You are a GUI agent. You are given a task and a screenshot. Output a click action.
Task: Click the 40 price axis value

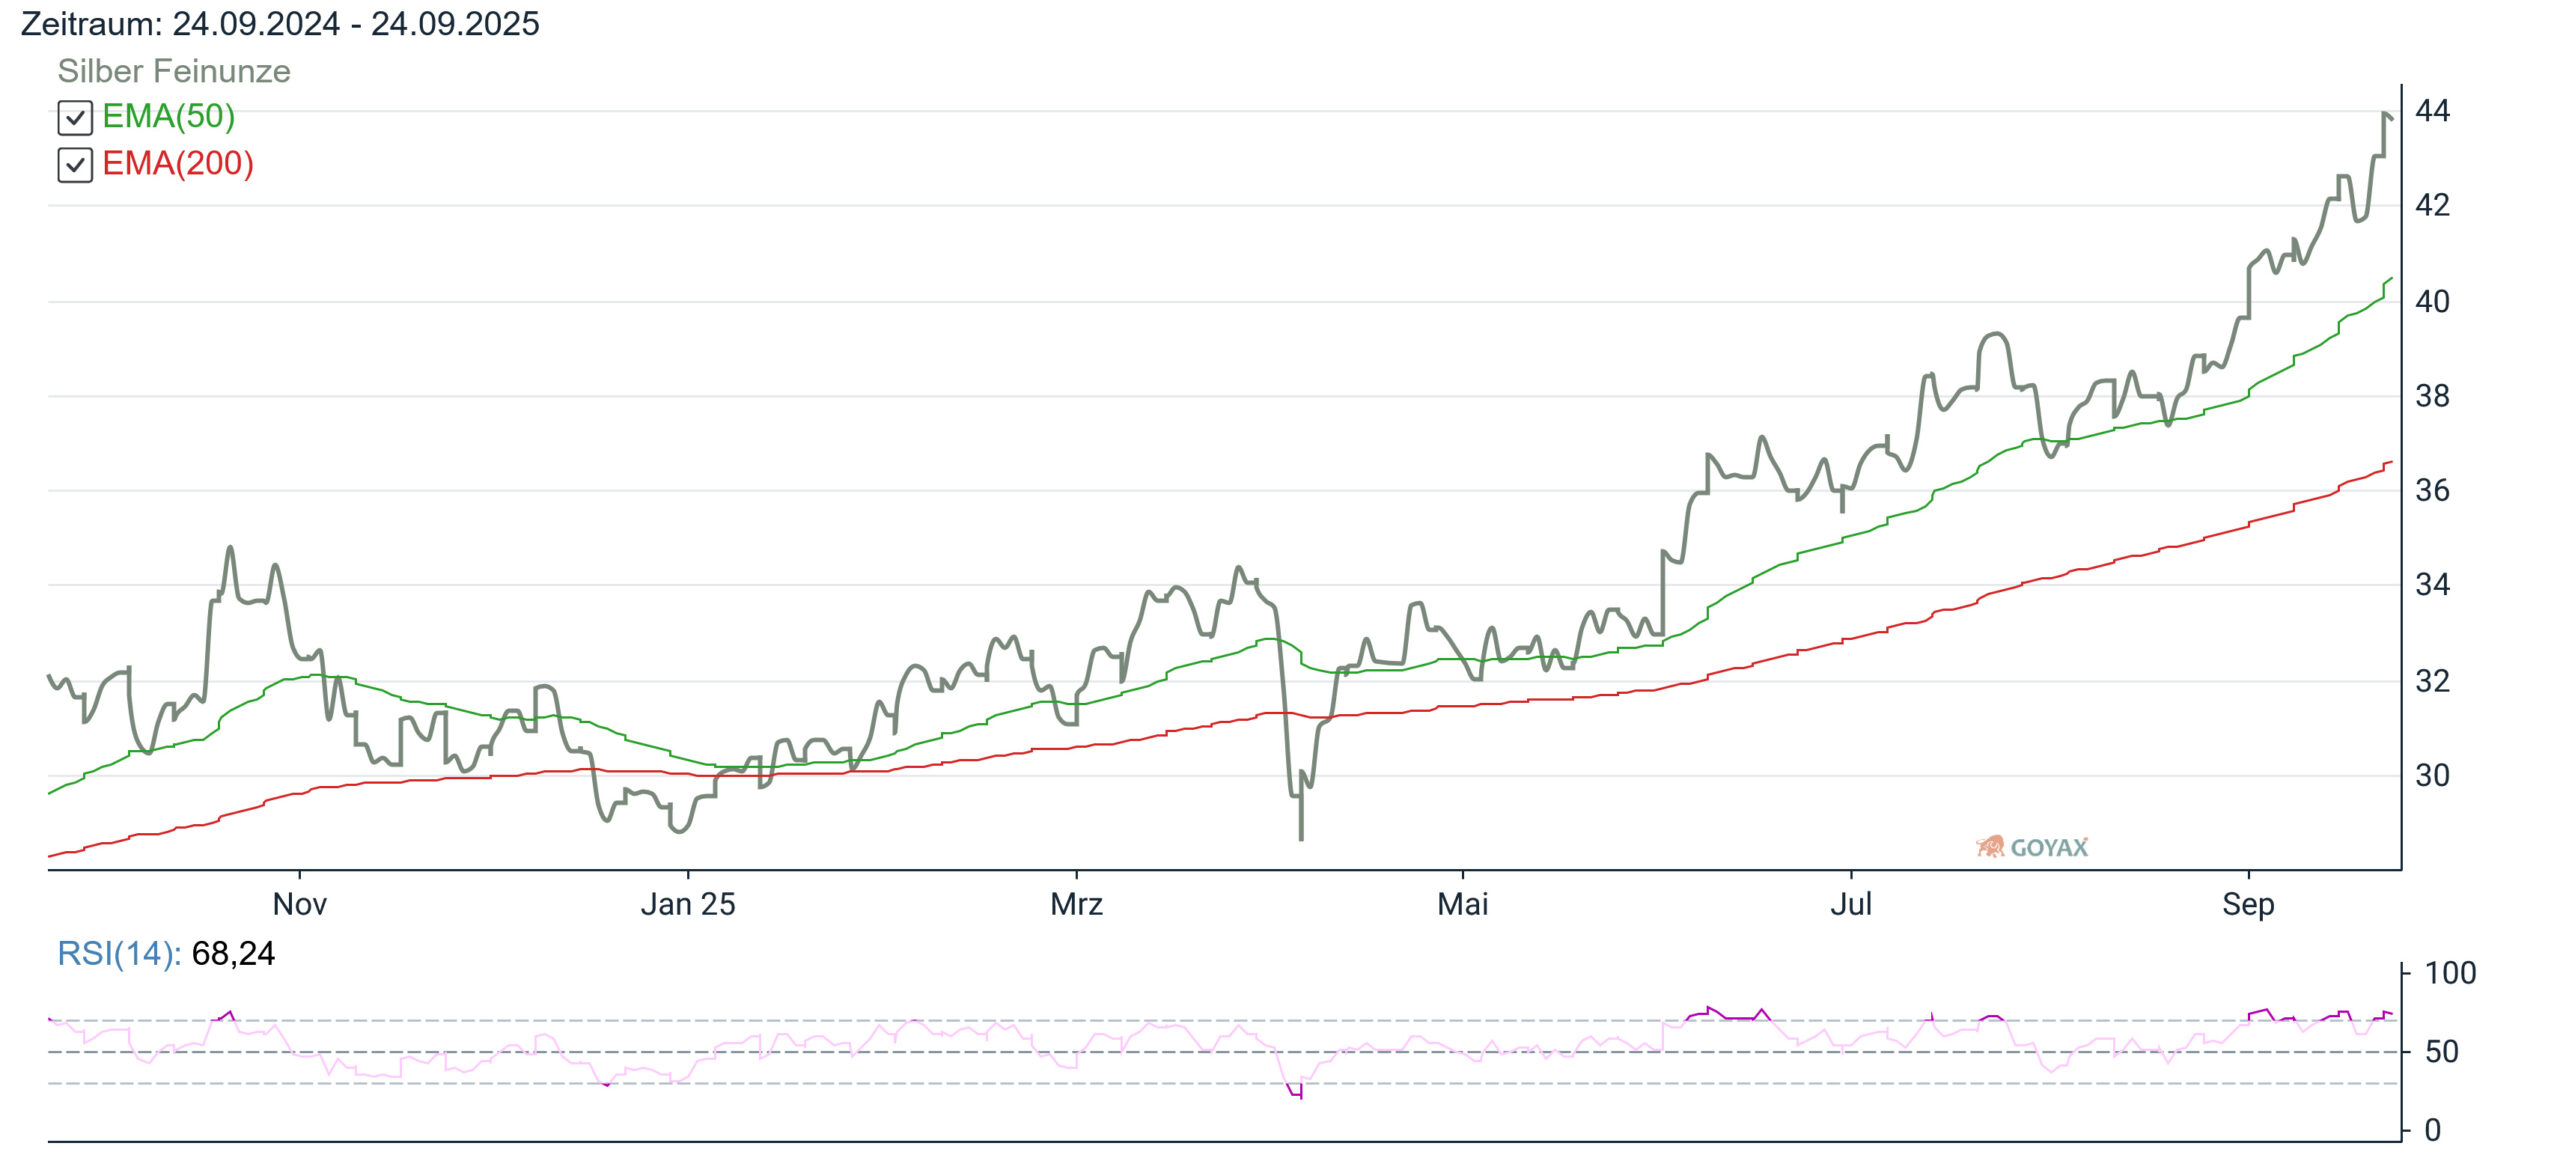pyautogui.click(x=2433, y=301)
